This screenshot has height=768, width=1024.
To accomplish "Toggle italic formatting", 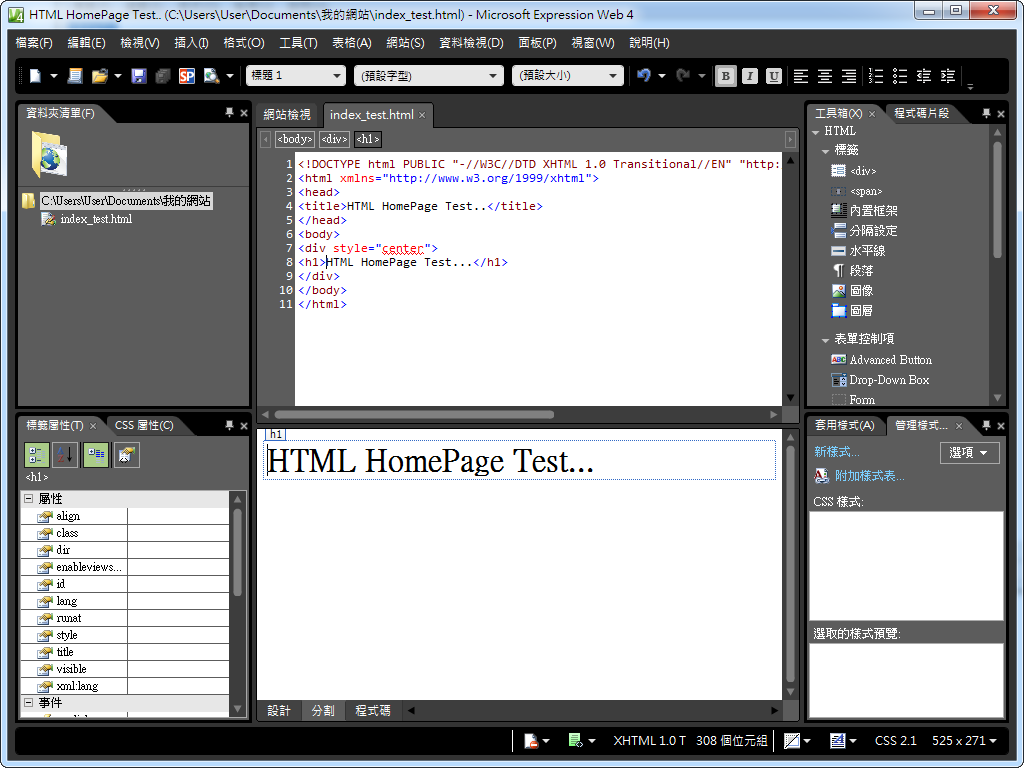I will 749,76.
